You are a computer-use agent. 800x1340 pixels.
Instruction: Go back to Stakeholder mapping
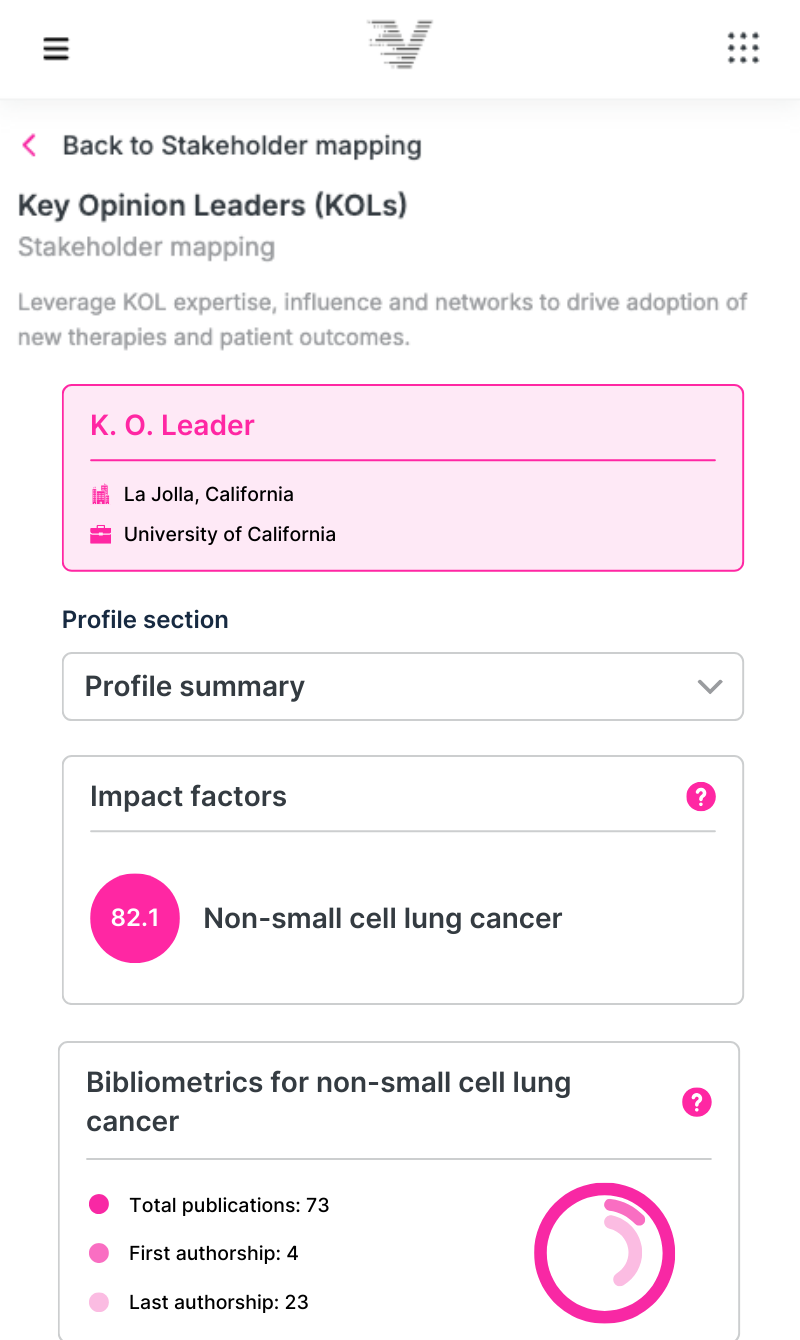point(241,146)
